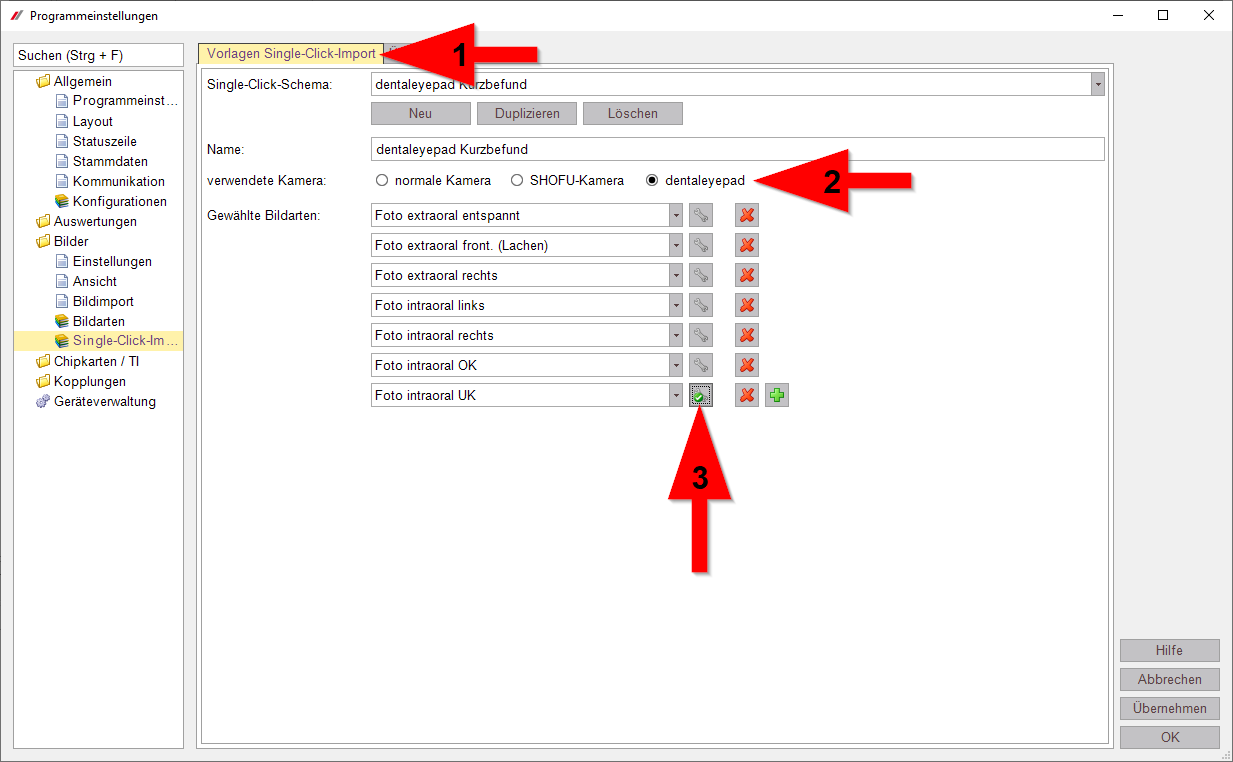Click the Abbrechen button
This screenshot has width=1233, height=762.
[x=1170, y=679]
